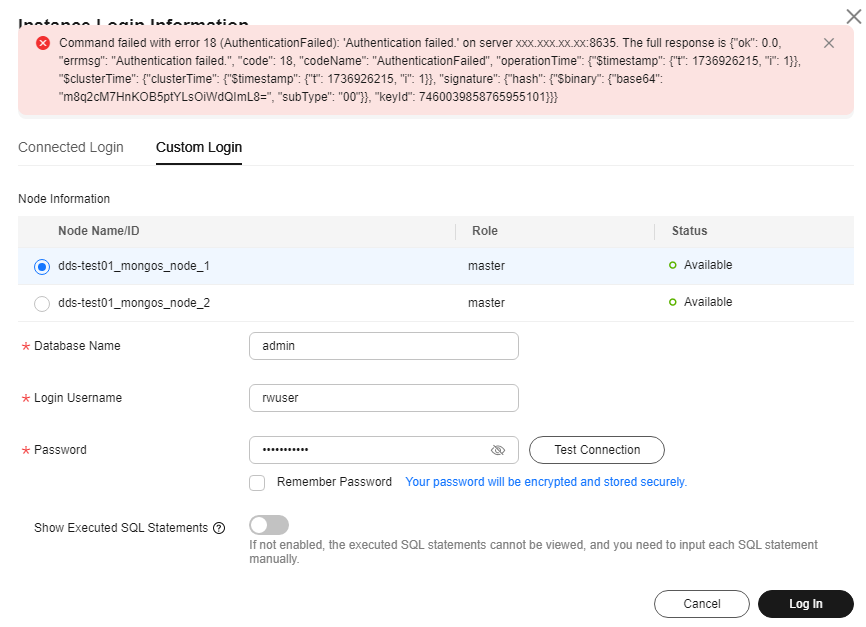Enable the Show Executed SQL Statements switch

pos(269,525)
